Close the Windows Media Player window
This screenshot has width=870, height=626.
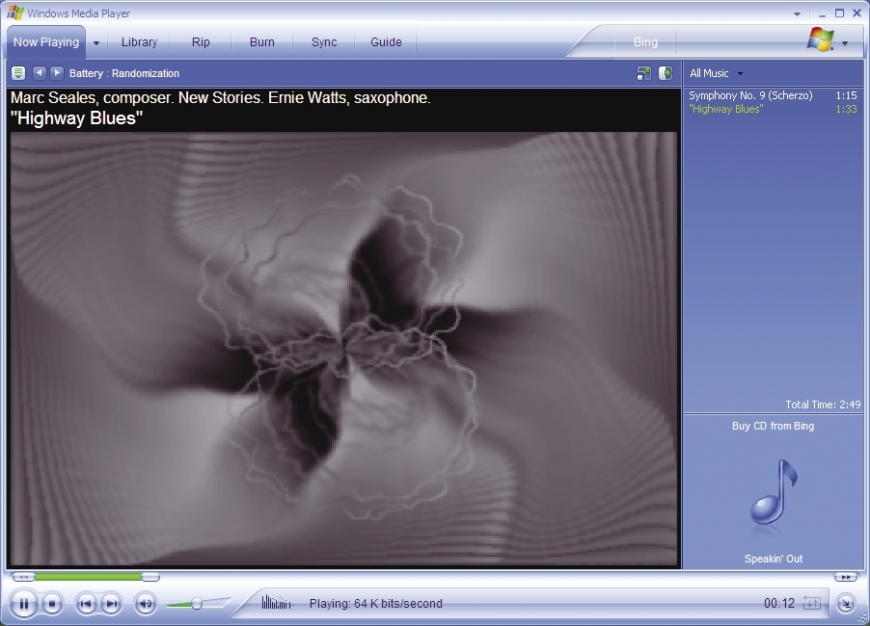click(857, 13)
